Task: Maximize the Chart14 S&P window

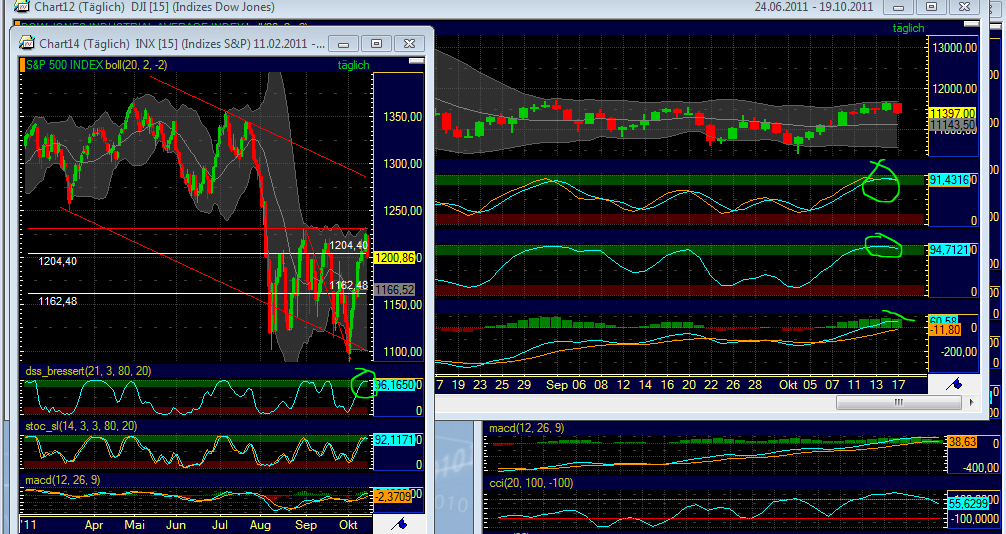Action: click(x=377, y=44)
